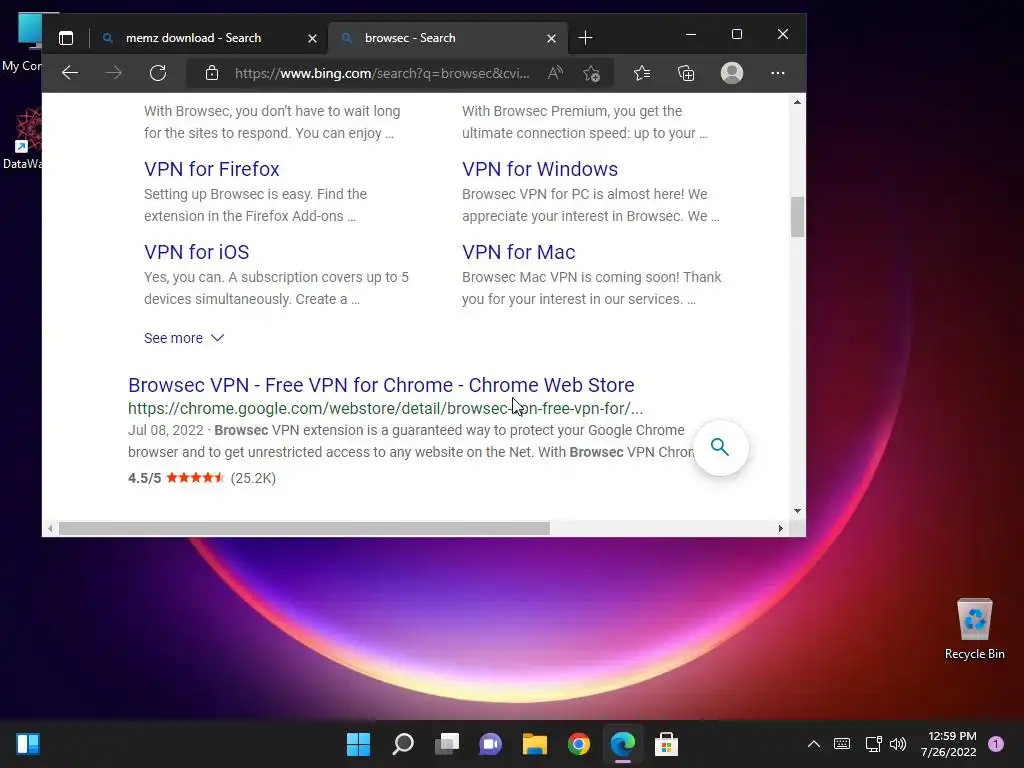Open Edge Settings and more menu

click(777, 72)
